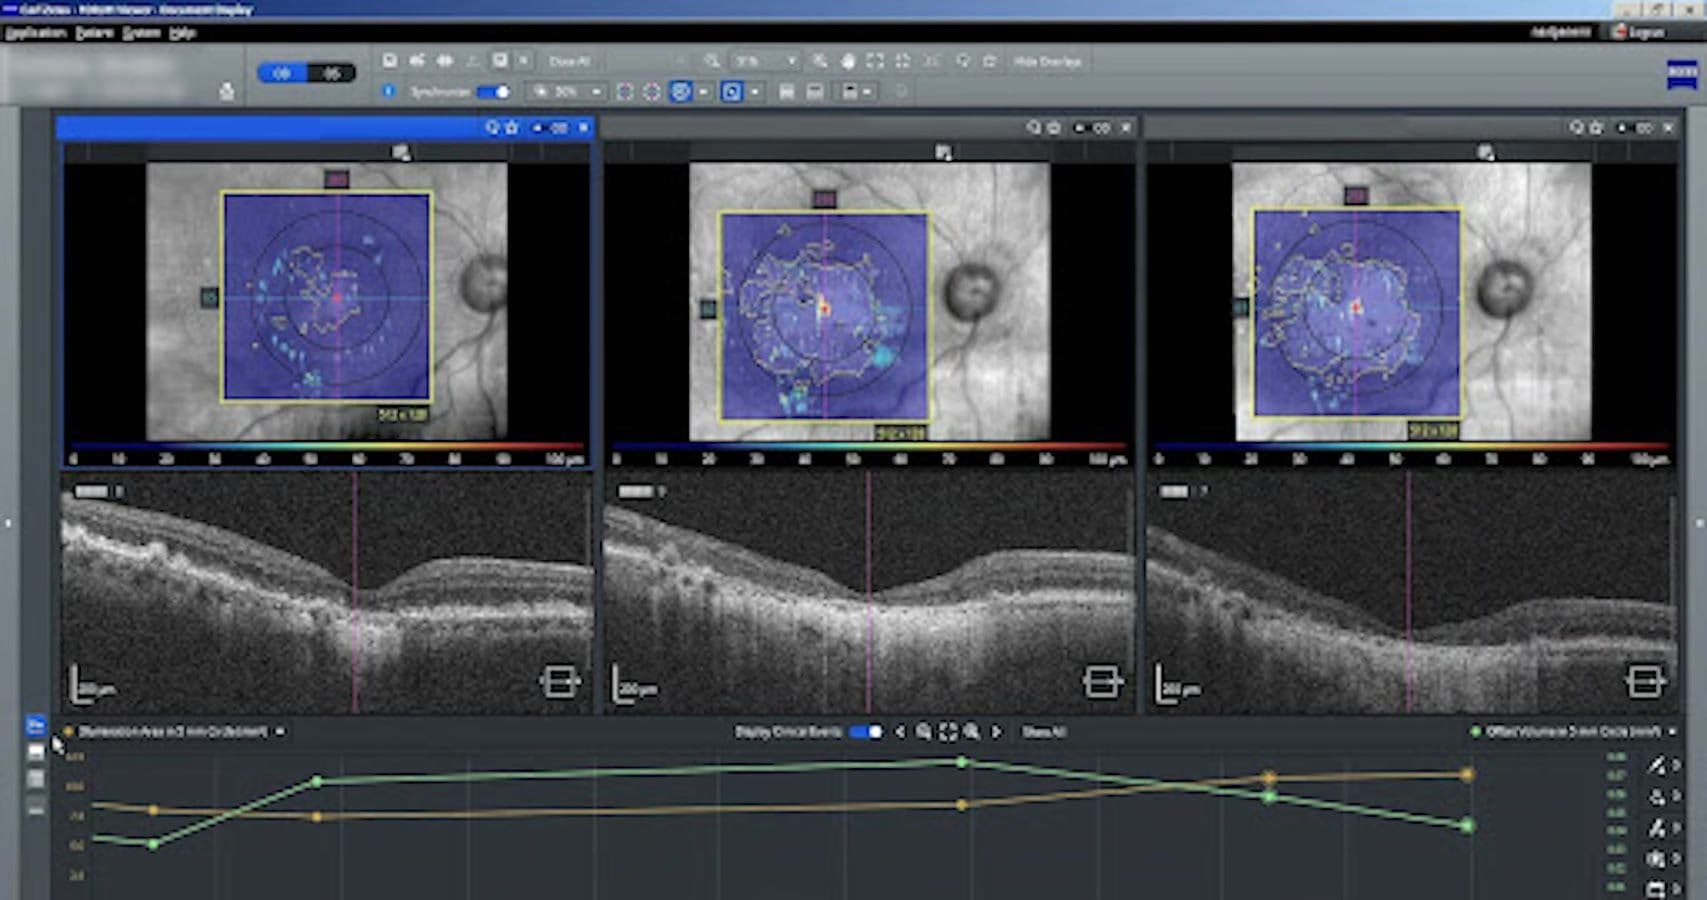Open the overlay opacity 30% dropdown
Viewport: 1707px width, 900px height.
pyautogui.click(x=568, y=92)
